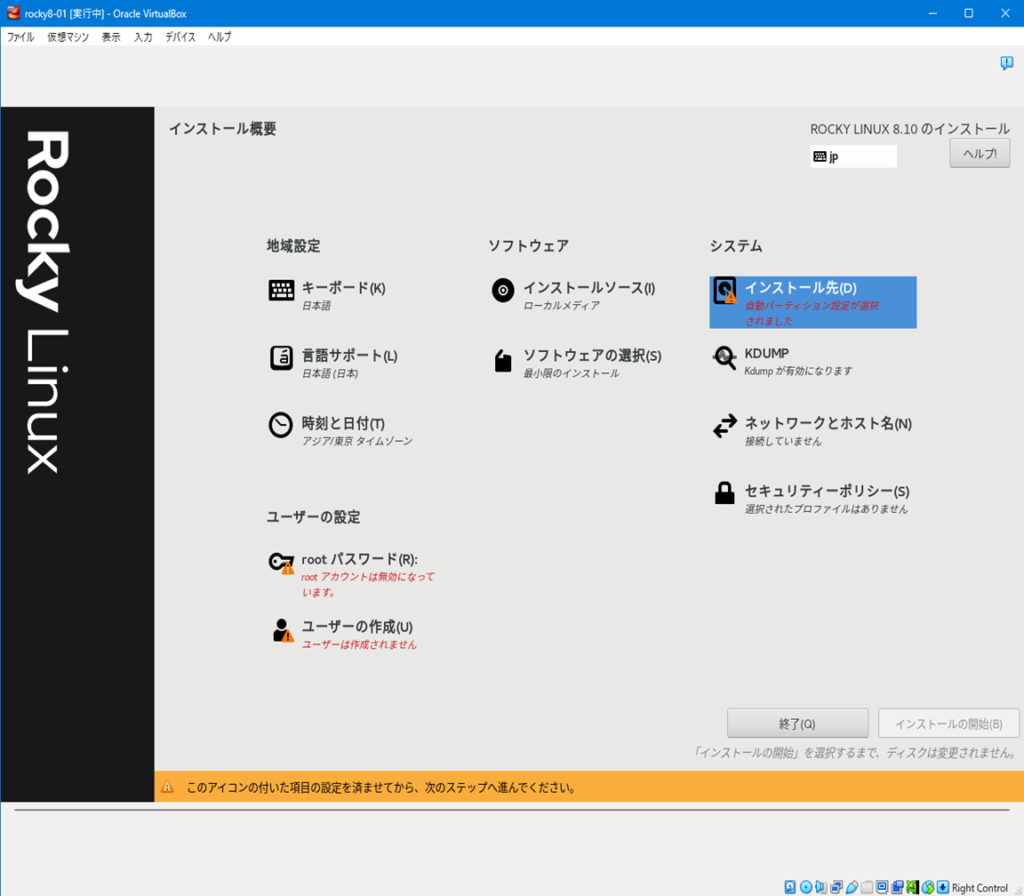Click network adapters status bar icon
The image size is (1024, 896).
coord(837,887)
